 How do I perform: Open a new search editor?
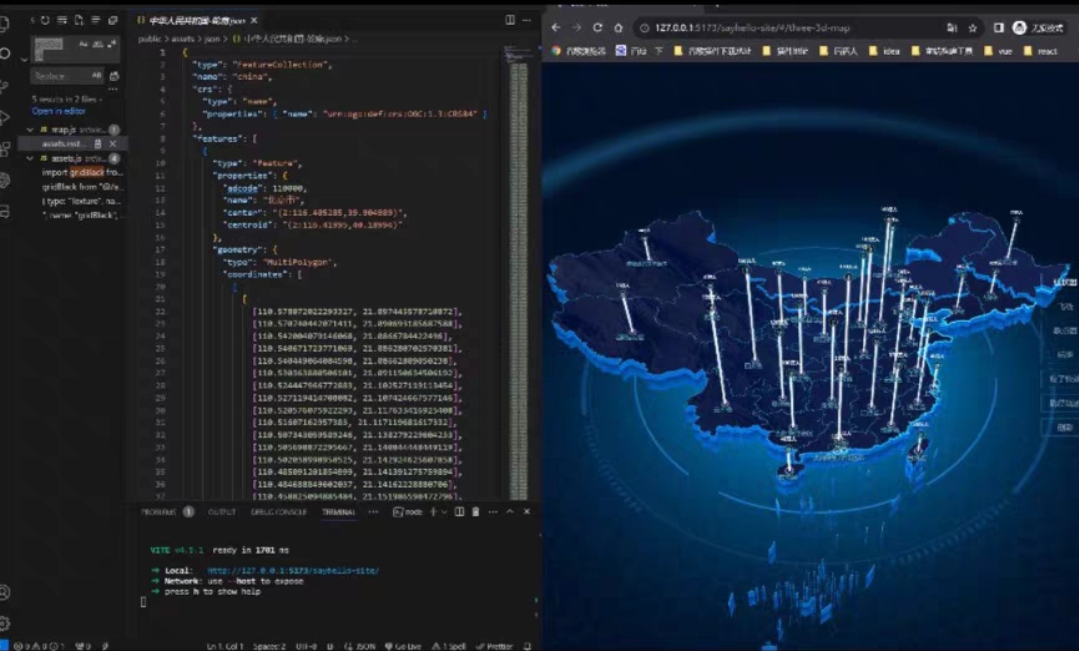[78, 20]
